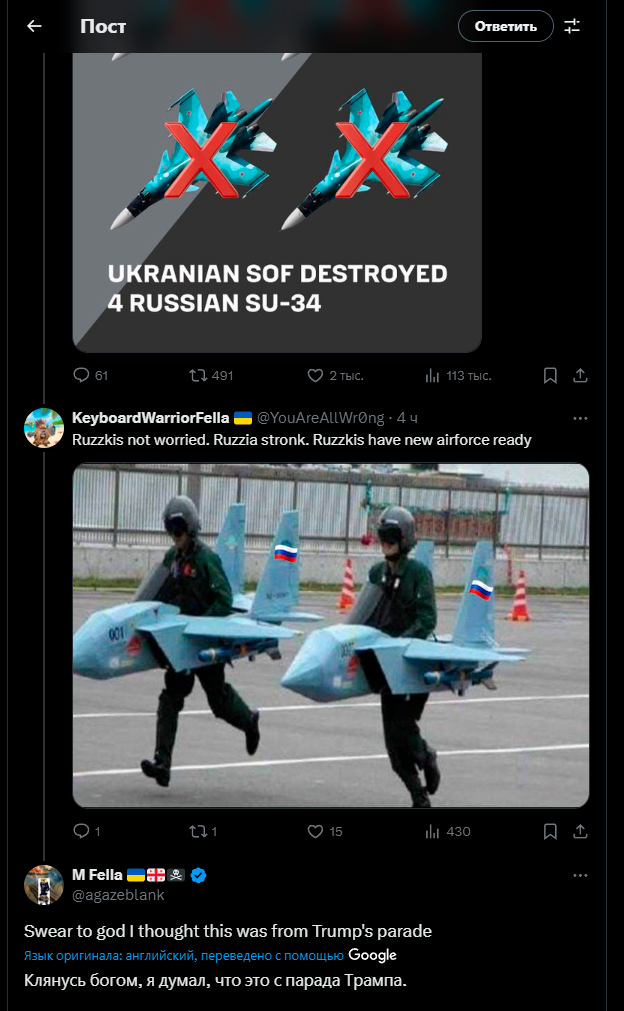View the toy jet costume photo
This screenshot has height=1011, width=624.
coord(331,635)
